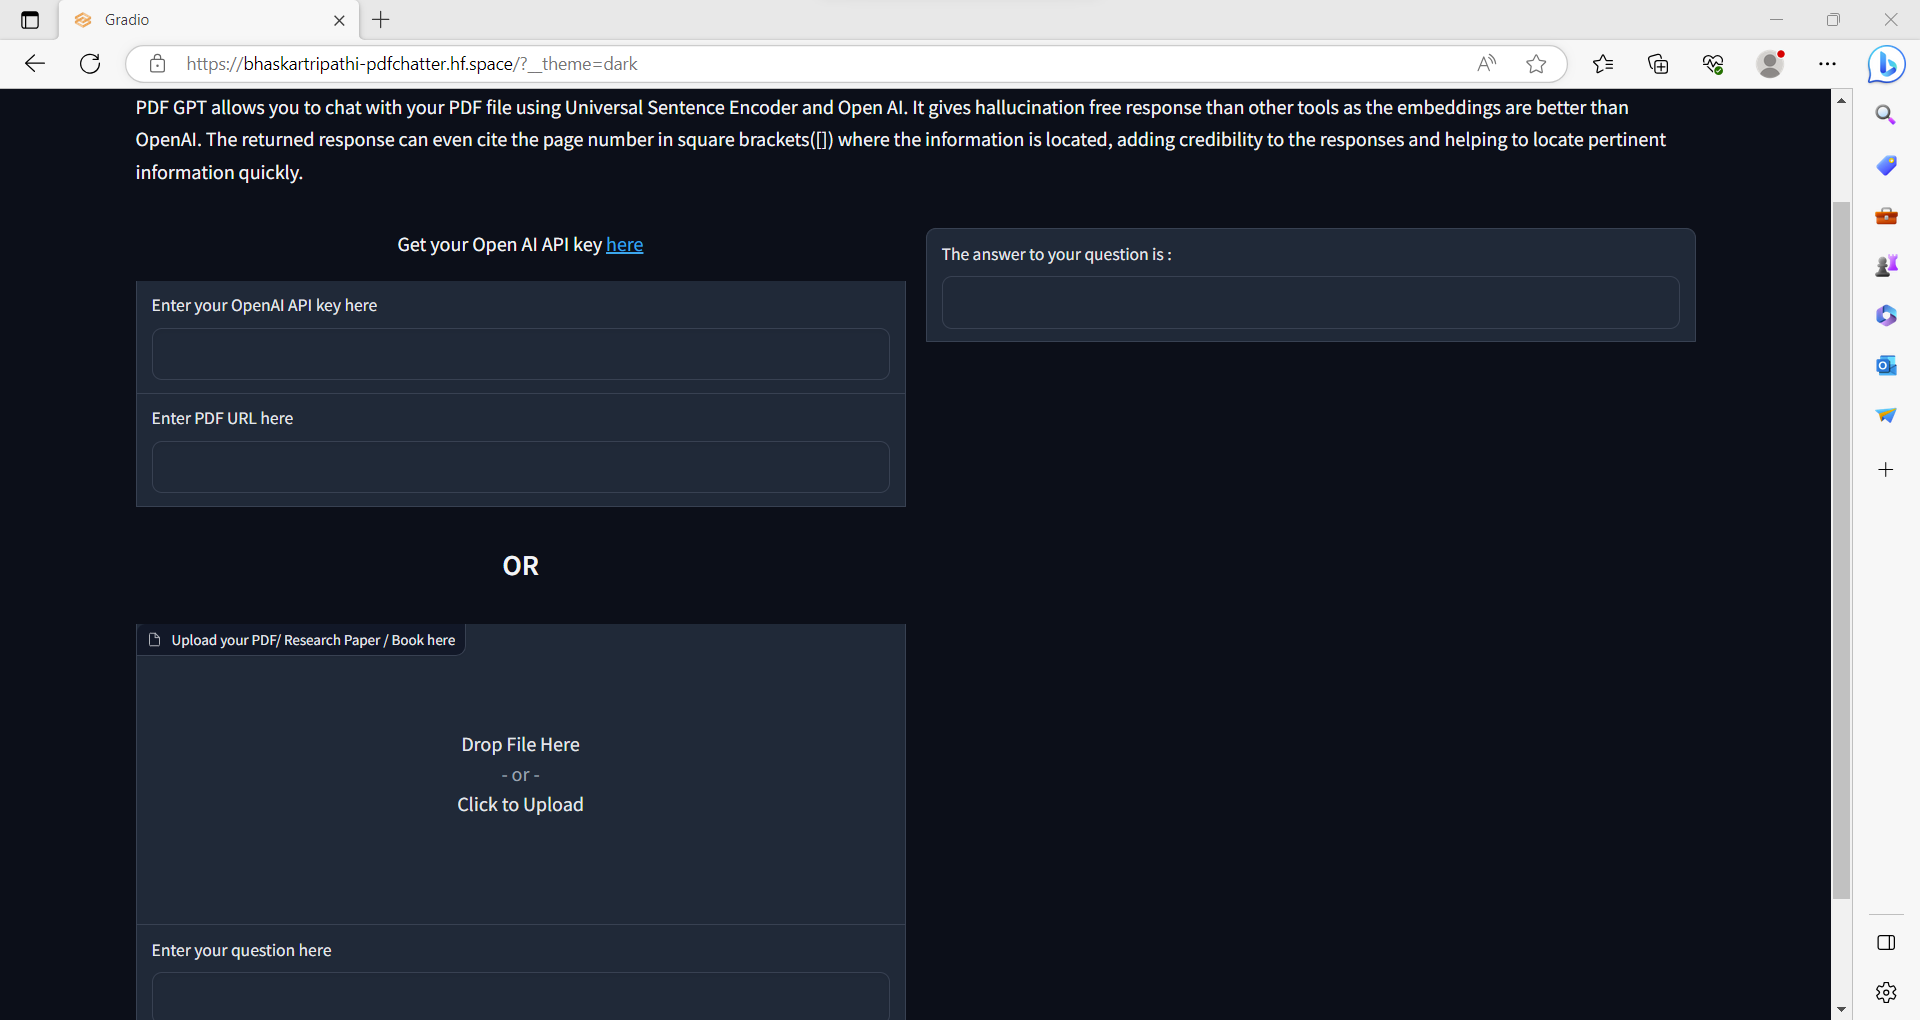Open sidebar Drop paper-plane icon
The image size is (1920, 1020).
1886,415
